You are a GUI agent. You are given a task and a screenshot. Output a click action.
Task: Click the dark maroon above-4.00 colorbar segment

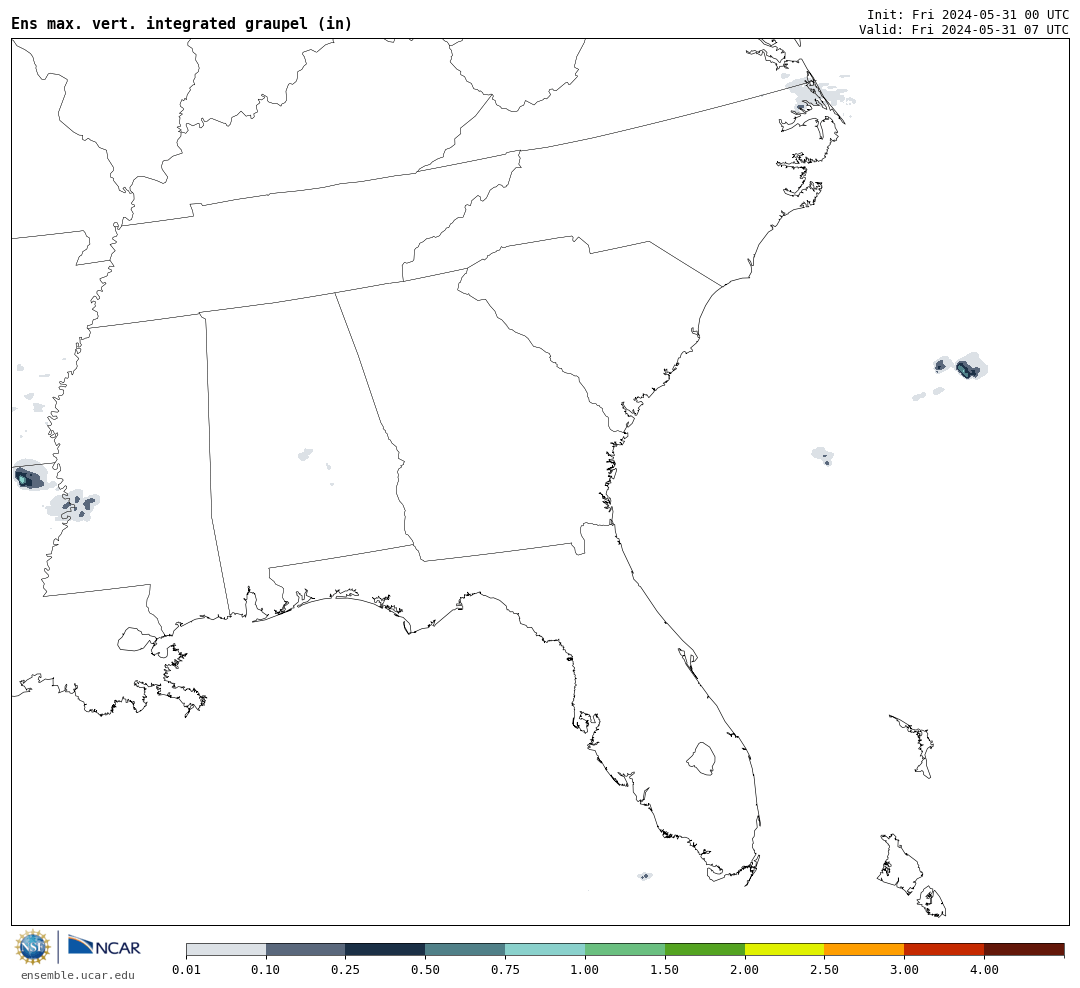tap(1024, 949)
